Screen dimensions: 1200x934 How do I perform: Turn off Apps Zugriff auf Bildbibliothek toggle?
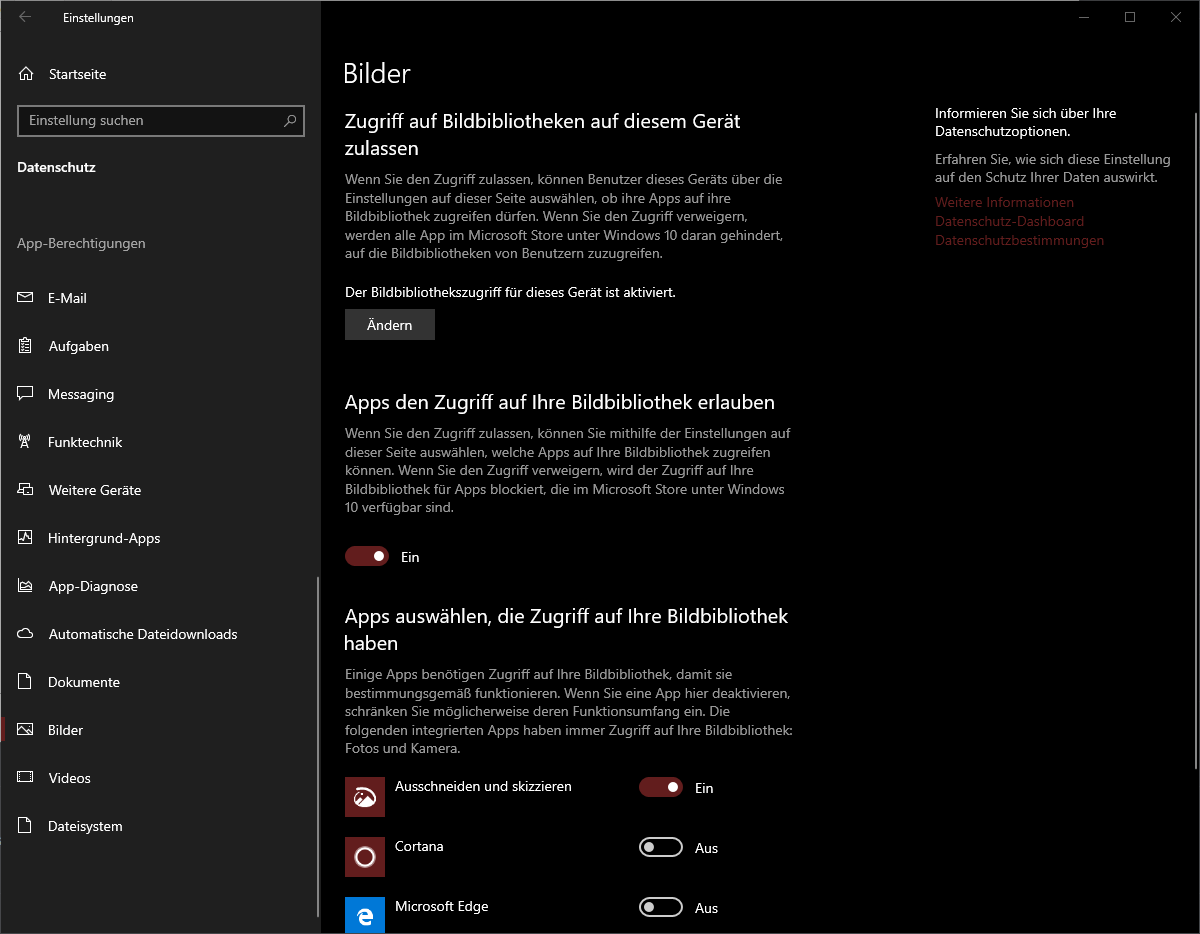[367, 556]
